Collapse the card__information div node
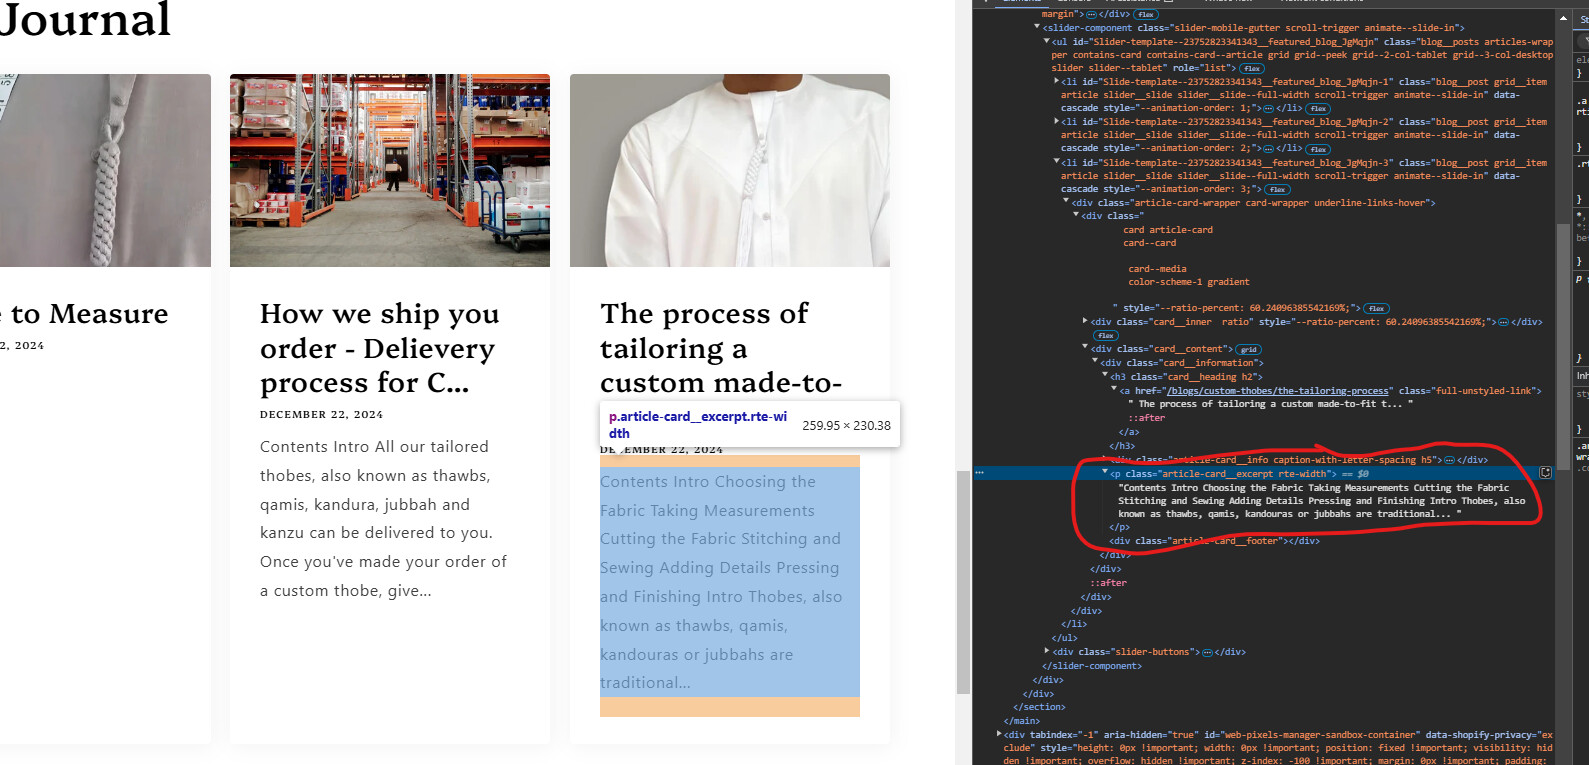1589x765 pixels. 1095,362
